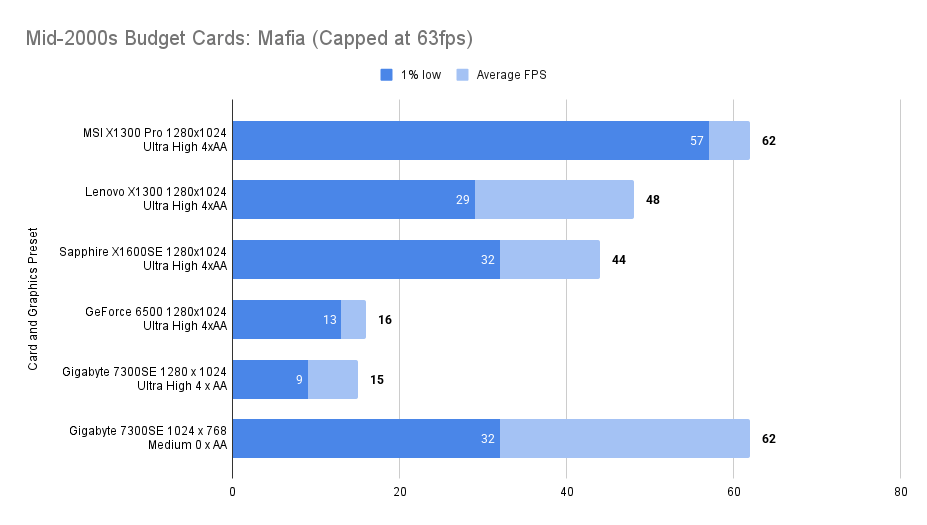Click the 48 data label for Lenovo X1300
Image resolution: width=927 pixels, height=525 pixels.
tap(652, 200)
